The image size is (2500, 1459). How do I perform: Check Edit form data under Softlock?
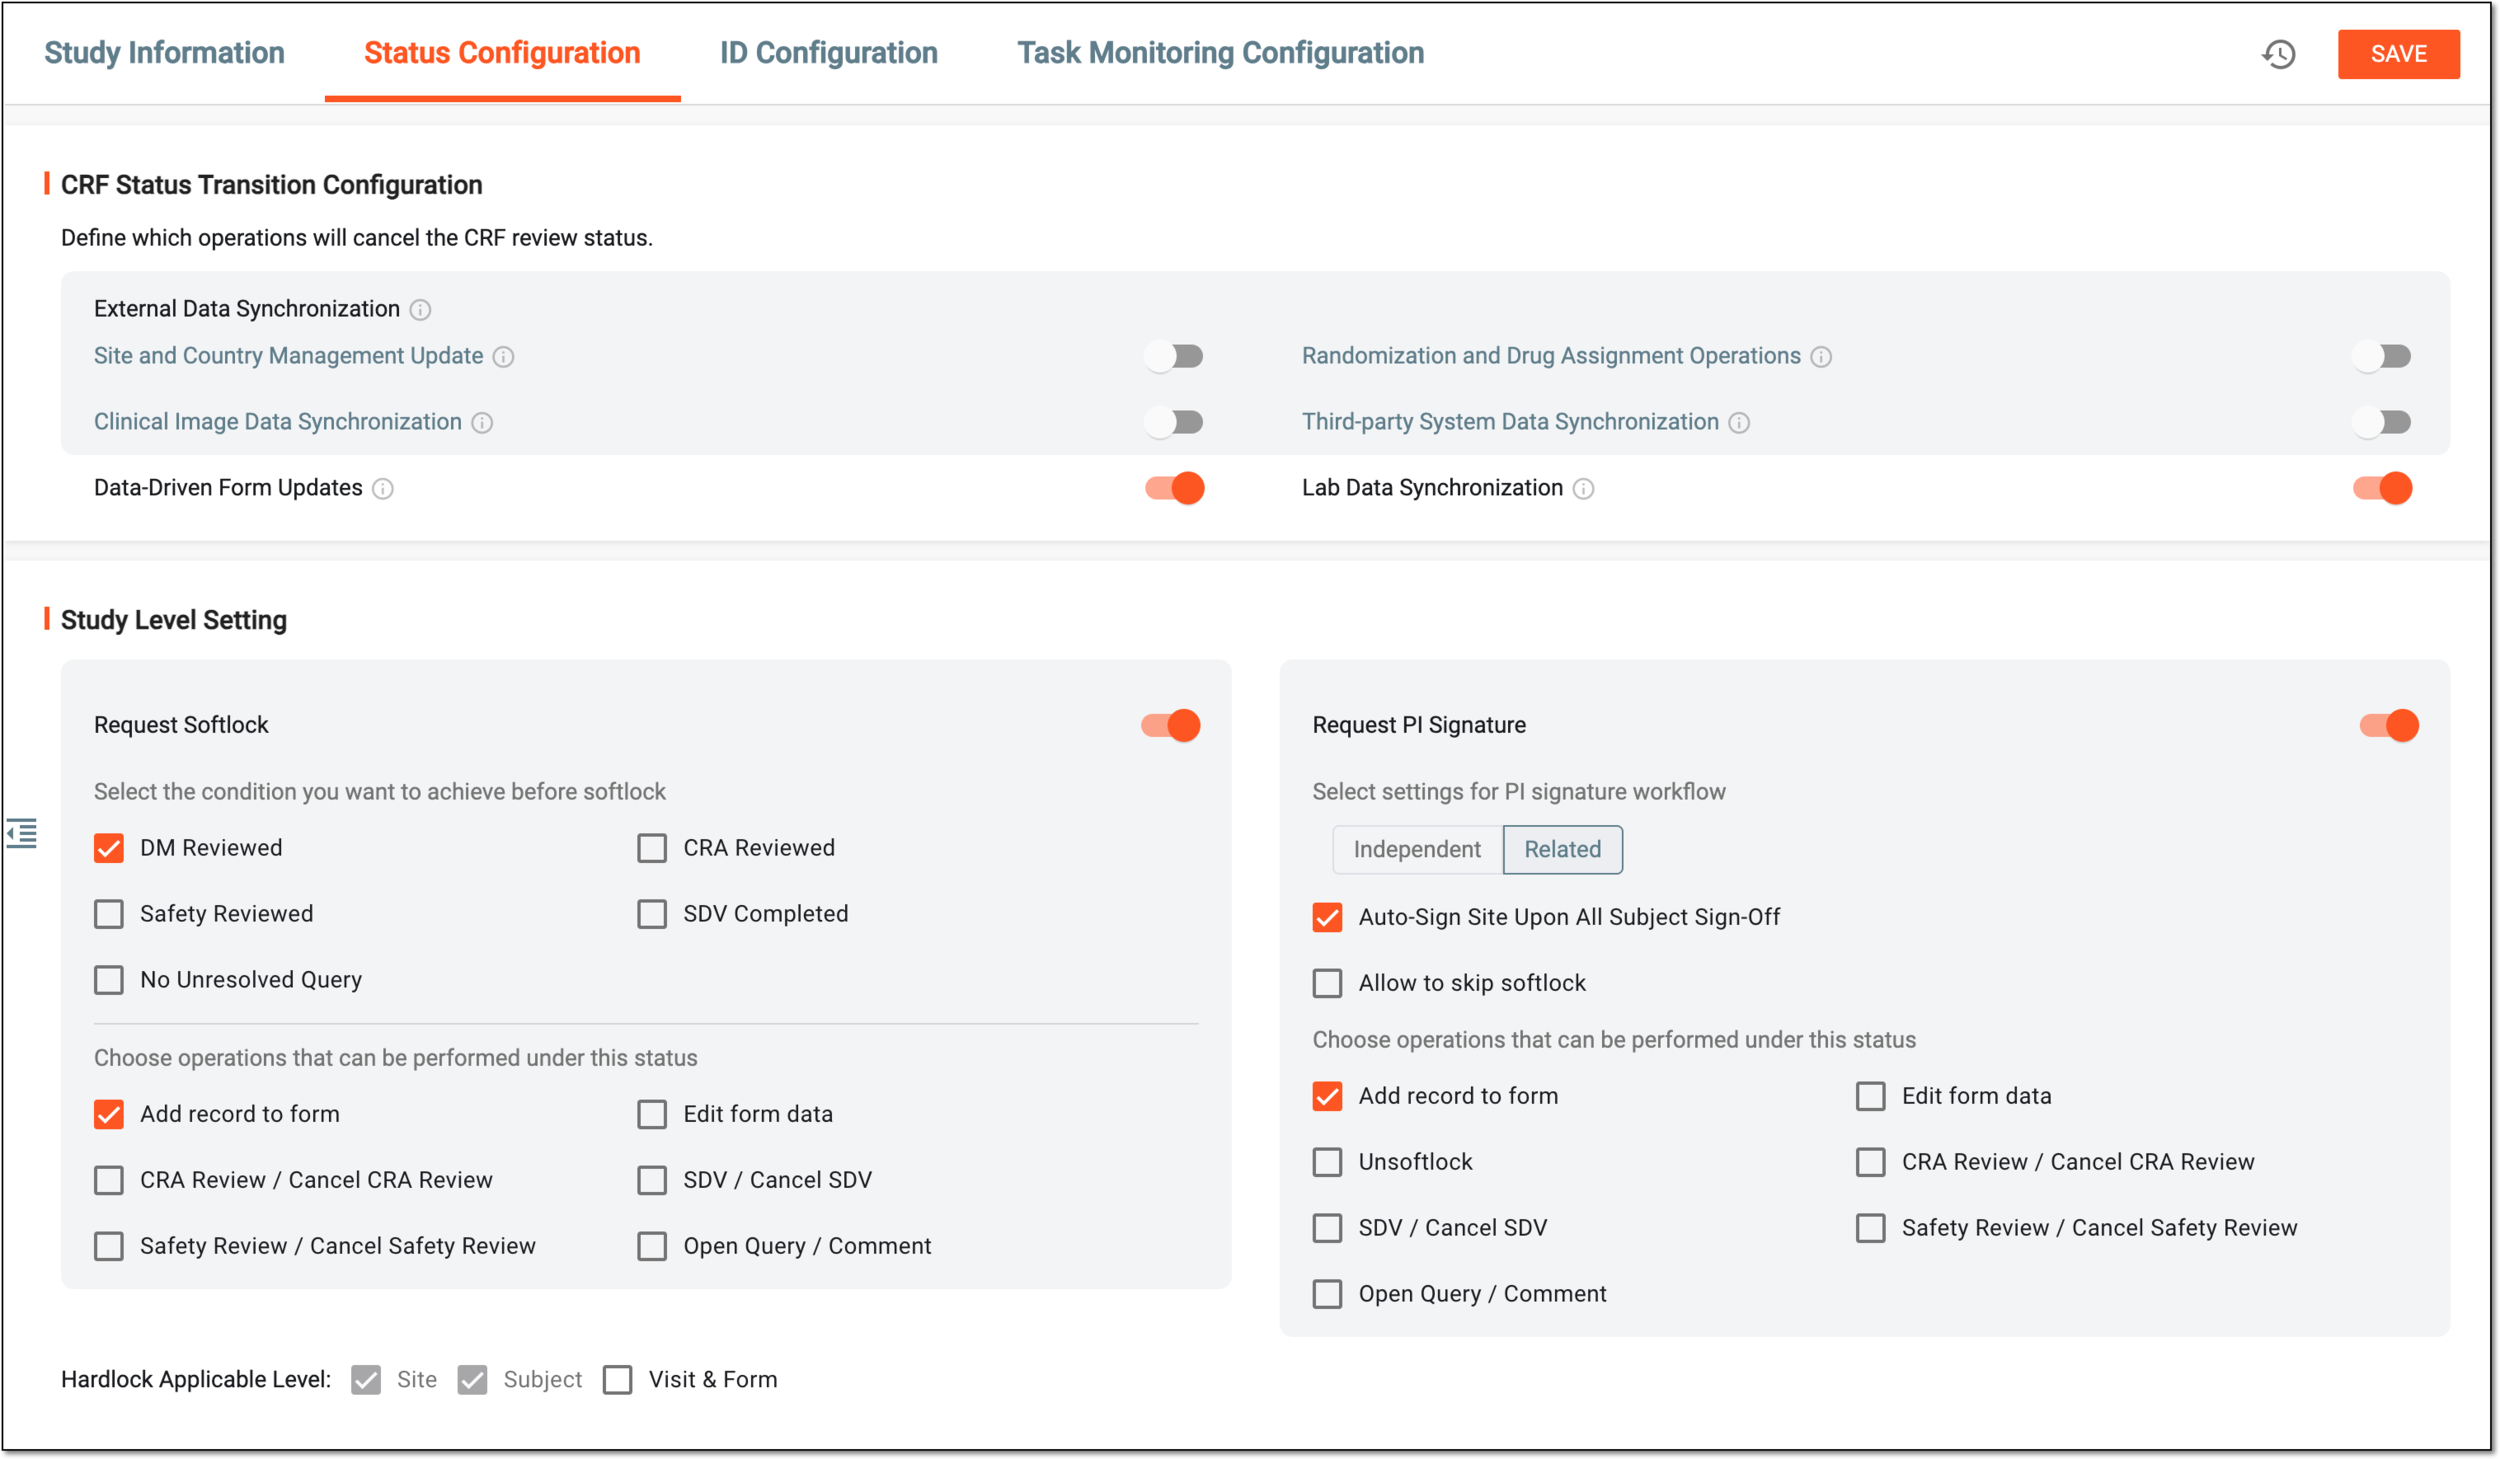pyautogui.click(x=652, y=1114)
